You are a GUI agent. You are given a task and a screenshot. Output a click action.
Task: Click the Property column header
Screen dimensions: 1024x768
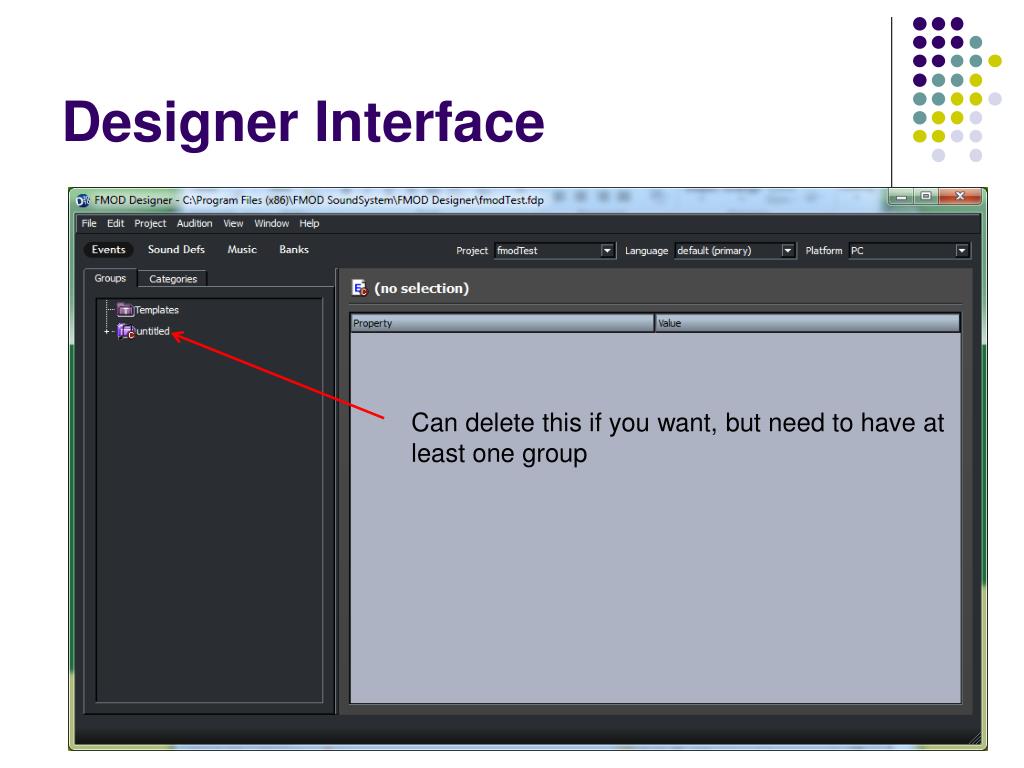[502, 323]
